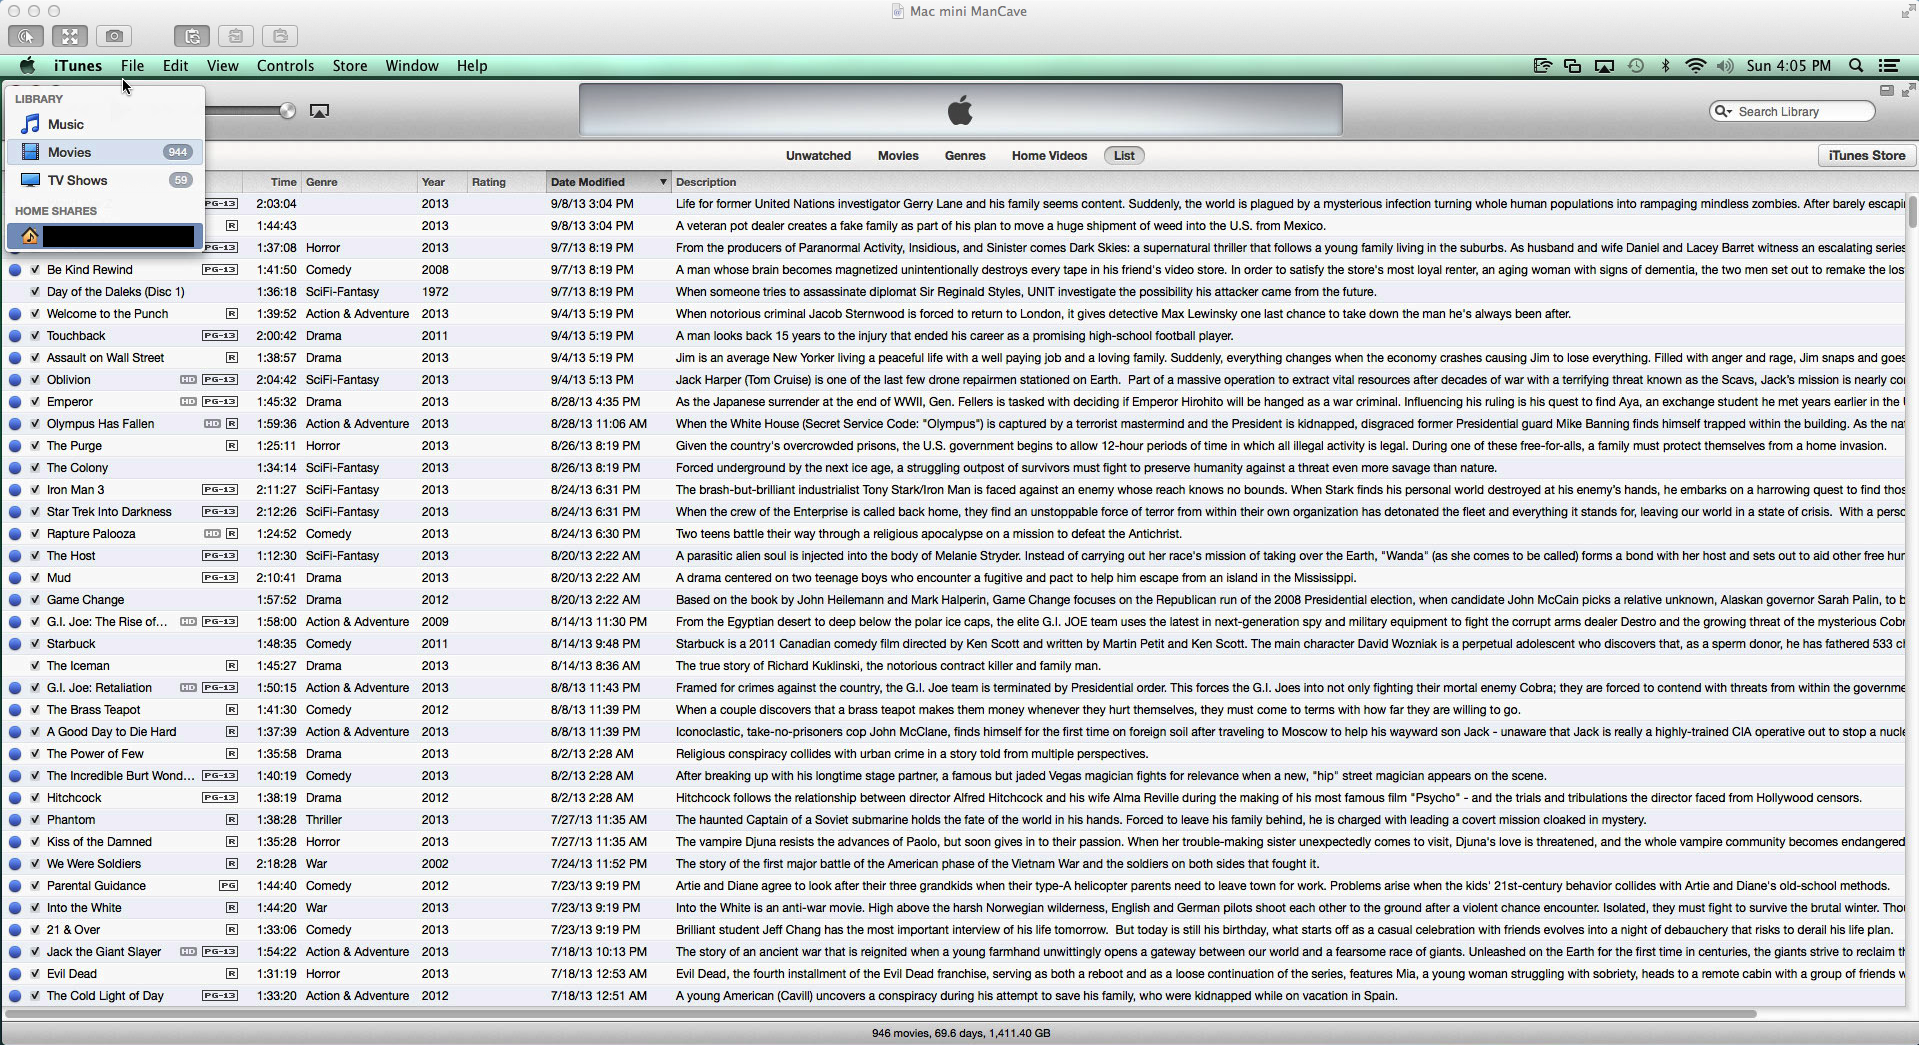Sort list by Genre column header
The height and width of the screenshot is (1045, 1919).
tap(360, 182)
